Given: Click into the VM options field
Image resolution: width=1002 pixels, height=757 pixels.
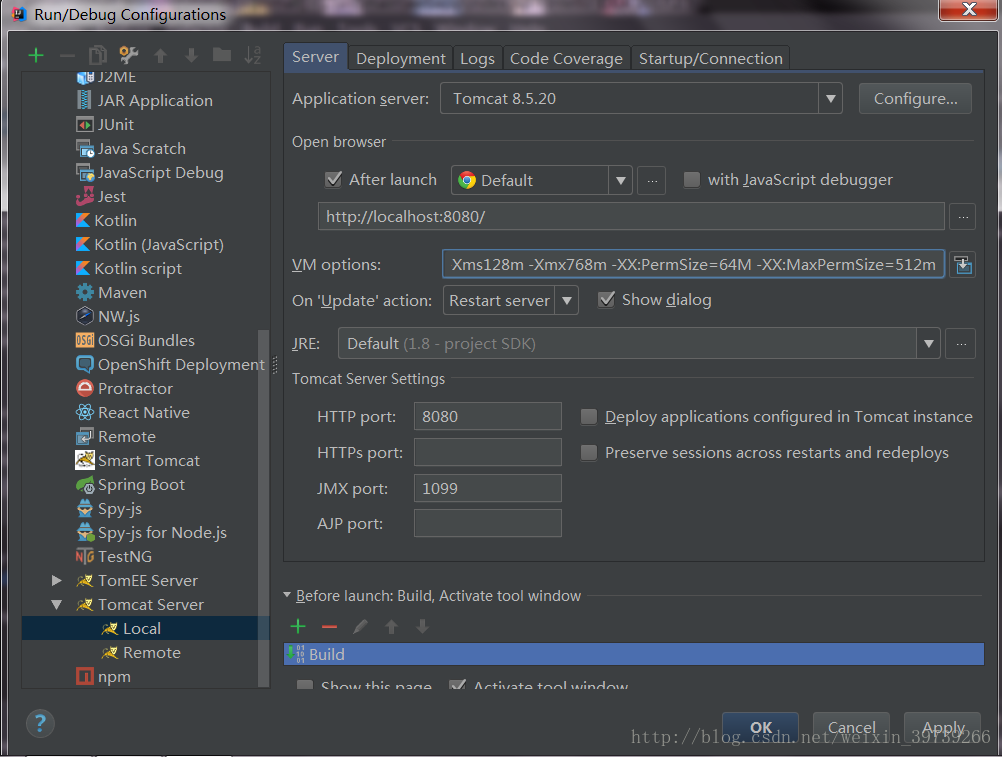Looking at the screenshot, I should (x=693, y=264).
